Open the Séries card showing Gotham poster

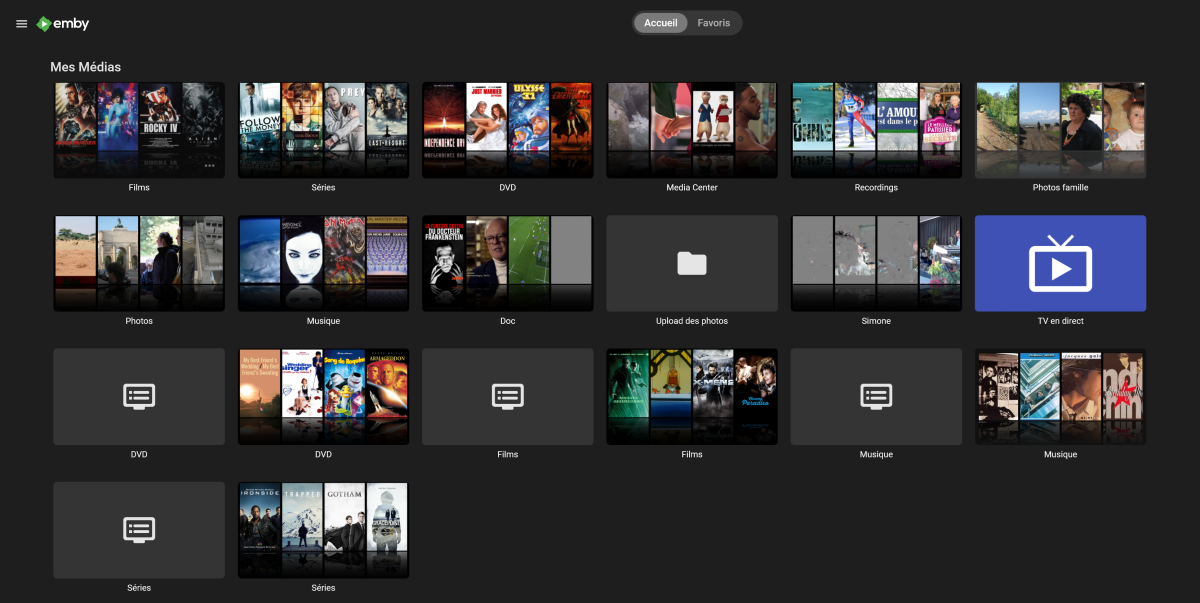click(x=323, y=529)
